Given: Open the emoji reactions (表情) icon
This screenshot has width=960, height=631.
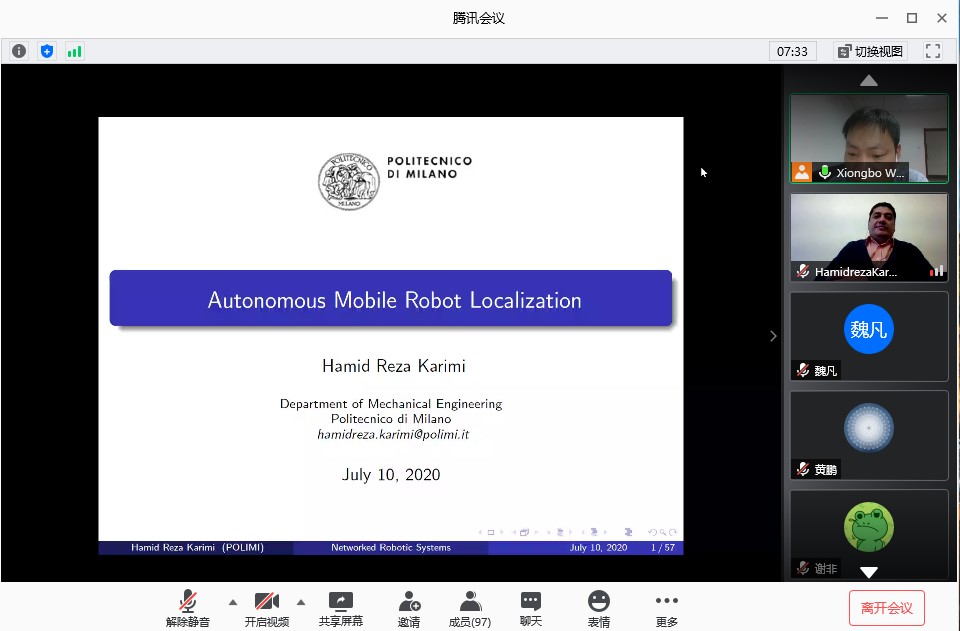Looking at the screenshot, I should point(598,607).
